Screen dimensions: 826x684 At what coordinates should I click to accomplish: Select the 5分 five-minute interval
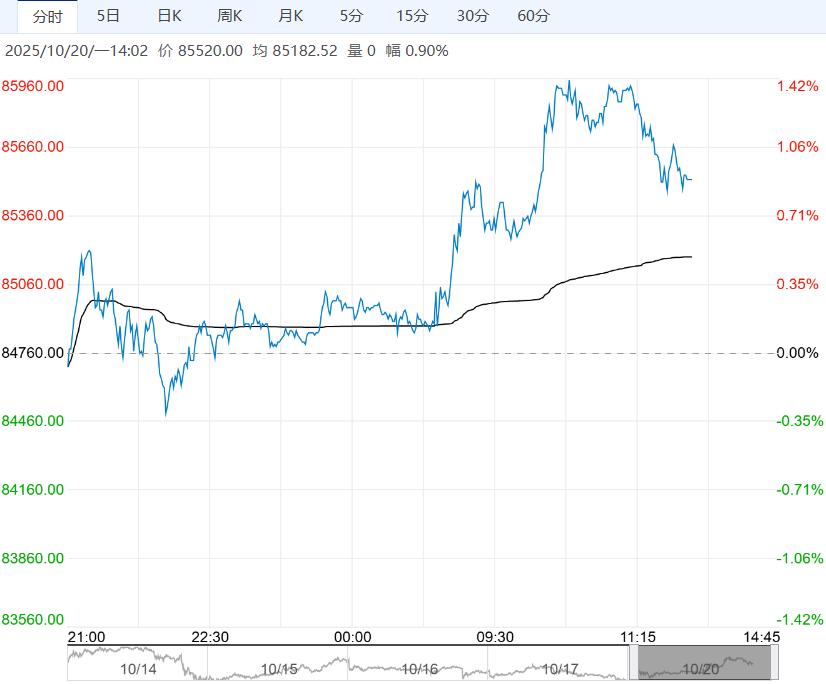tap(351, 16)
